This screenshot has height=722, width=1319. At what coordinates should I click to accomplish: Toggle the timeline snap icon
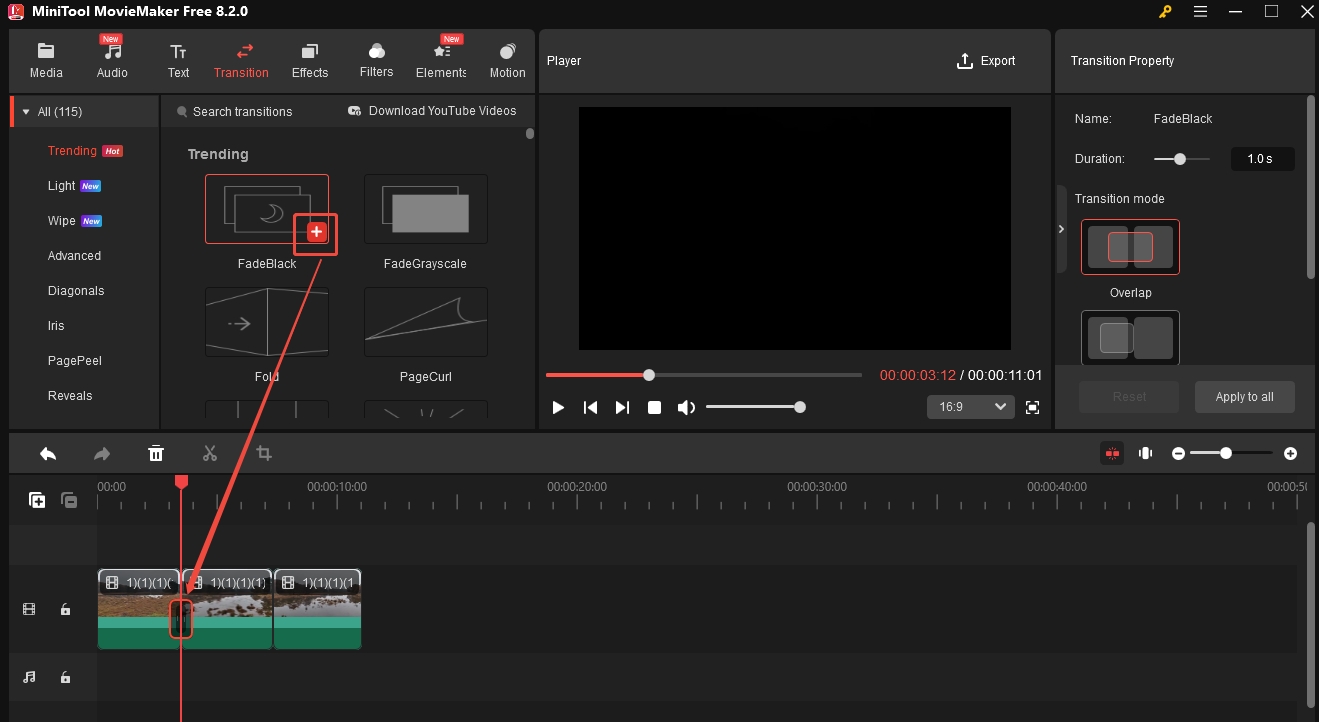(x=1112, y=453)
